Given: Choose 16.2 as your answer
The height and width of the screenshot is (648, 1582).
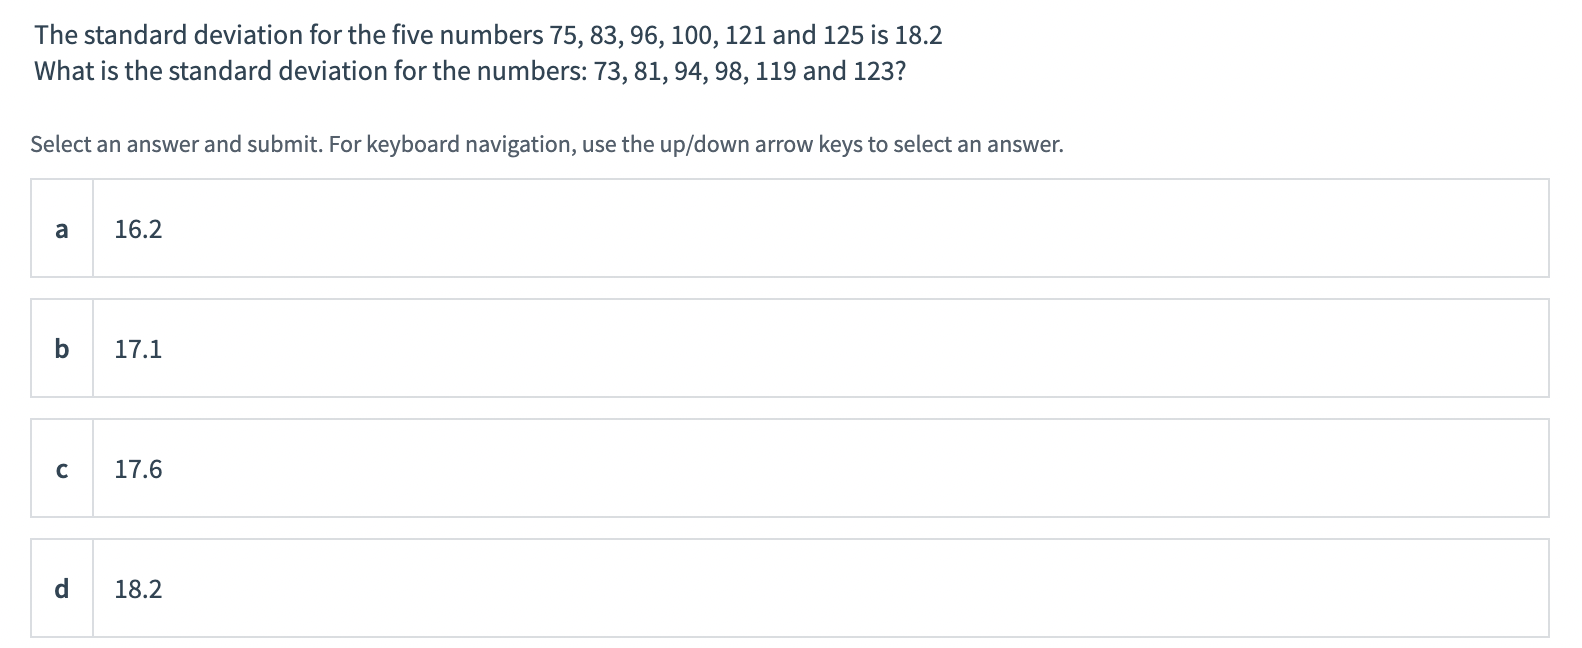Looking at the screenshot, I should point(137,229).
